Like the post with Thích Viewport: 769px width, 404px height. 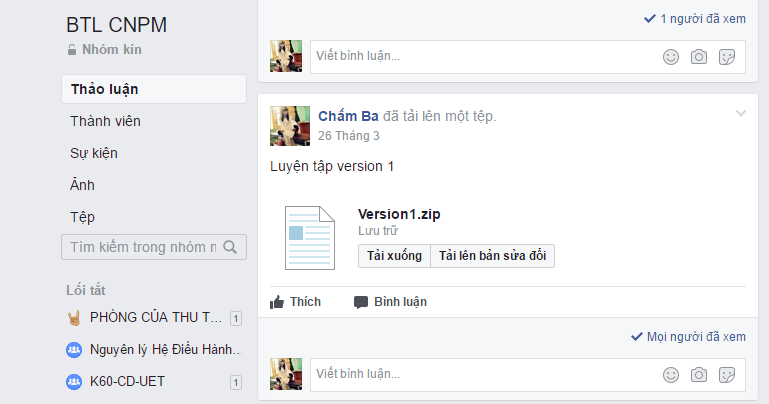pos(296,302)
